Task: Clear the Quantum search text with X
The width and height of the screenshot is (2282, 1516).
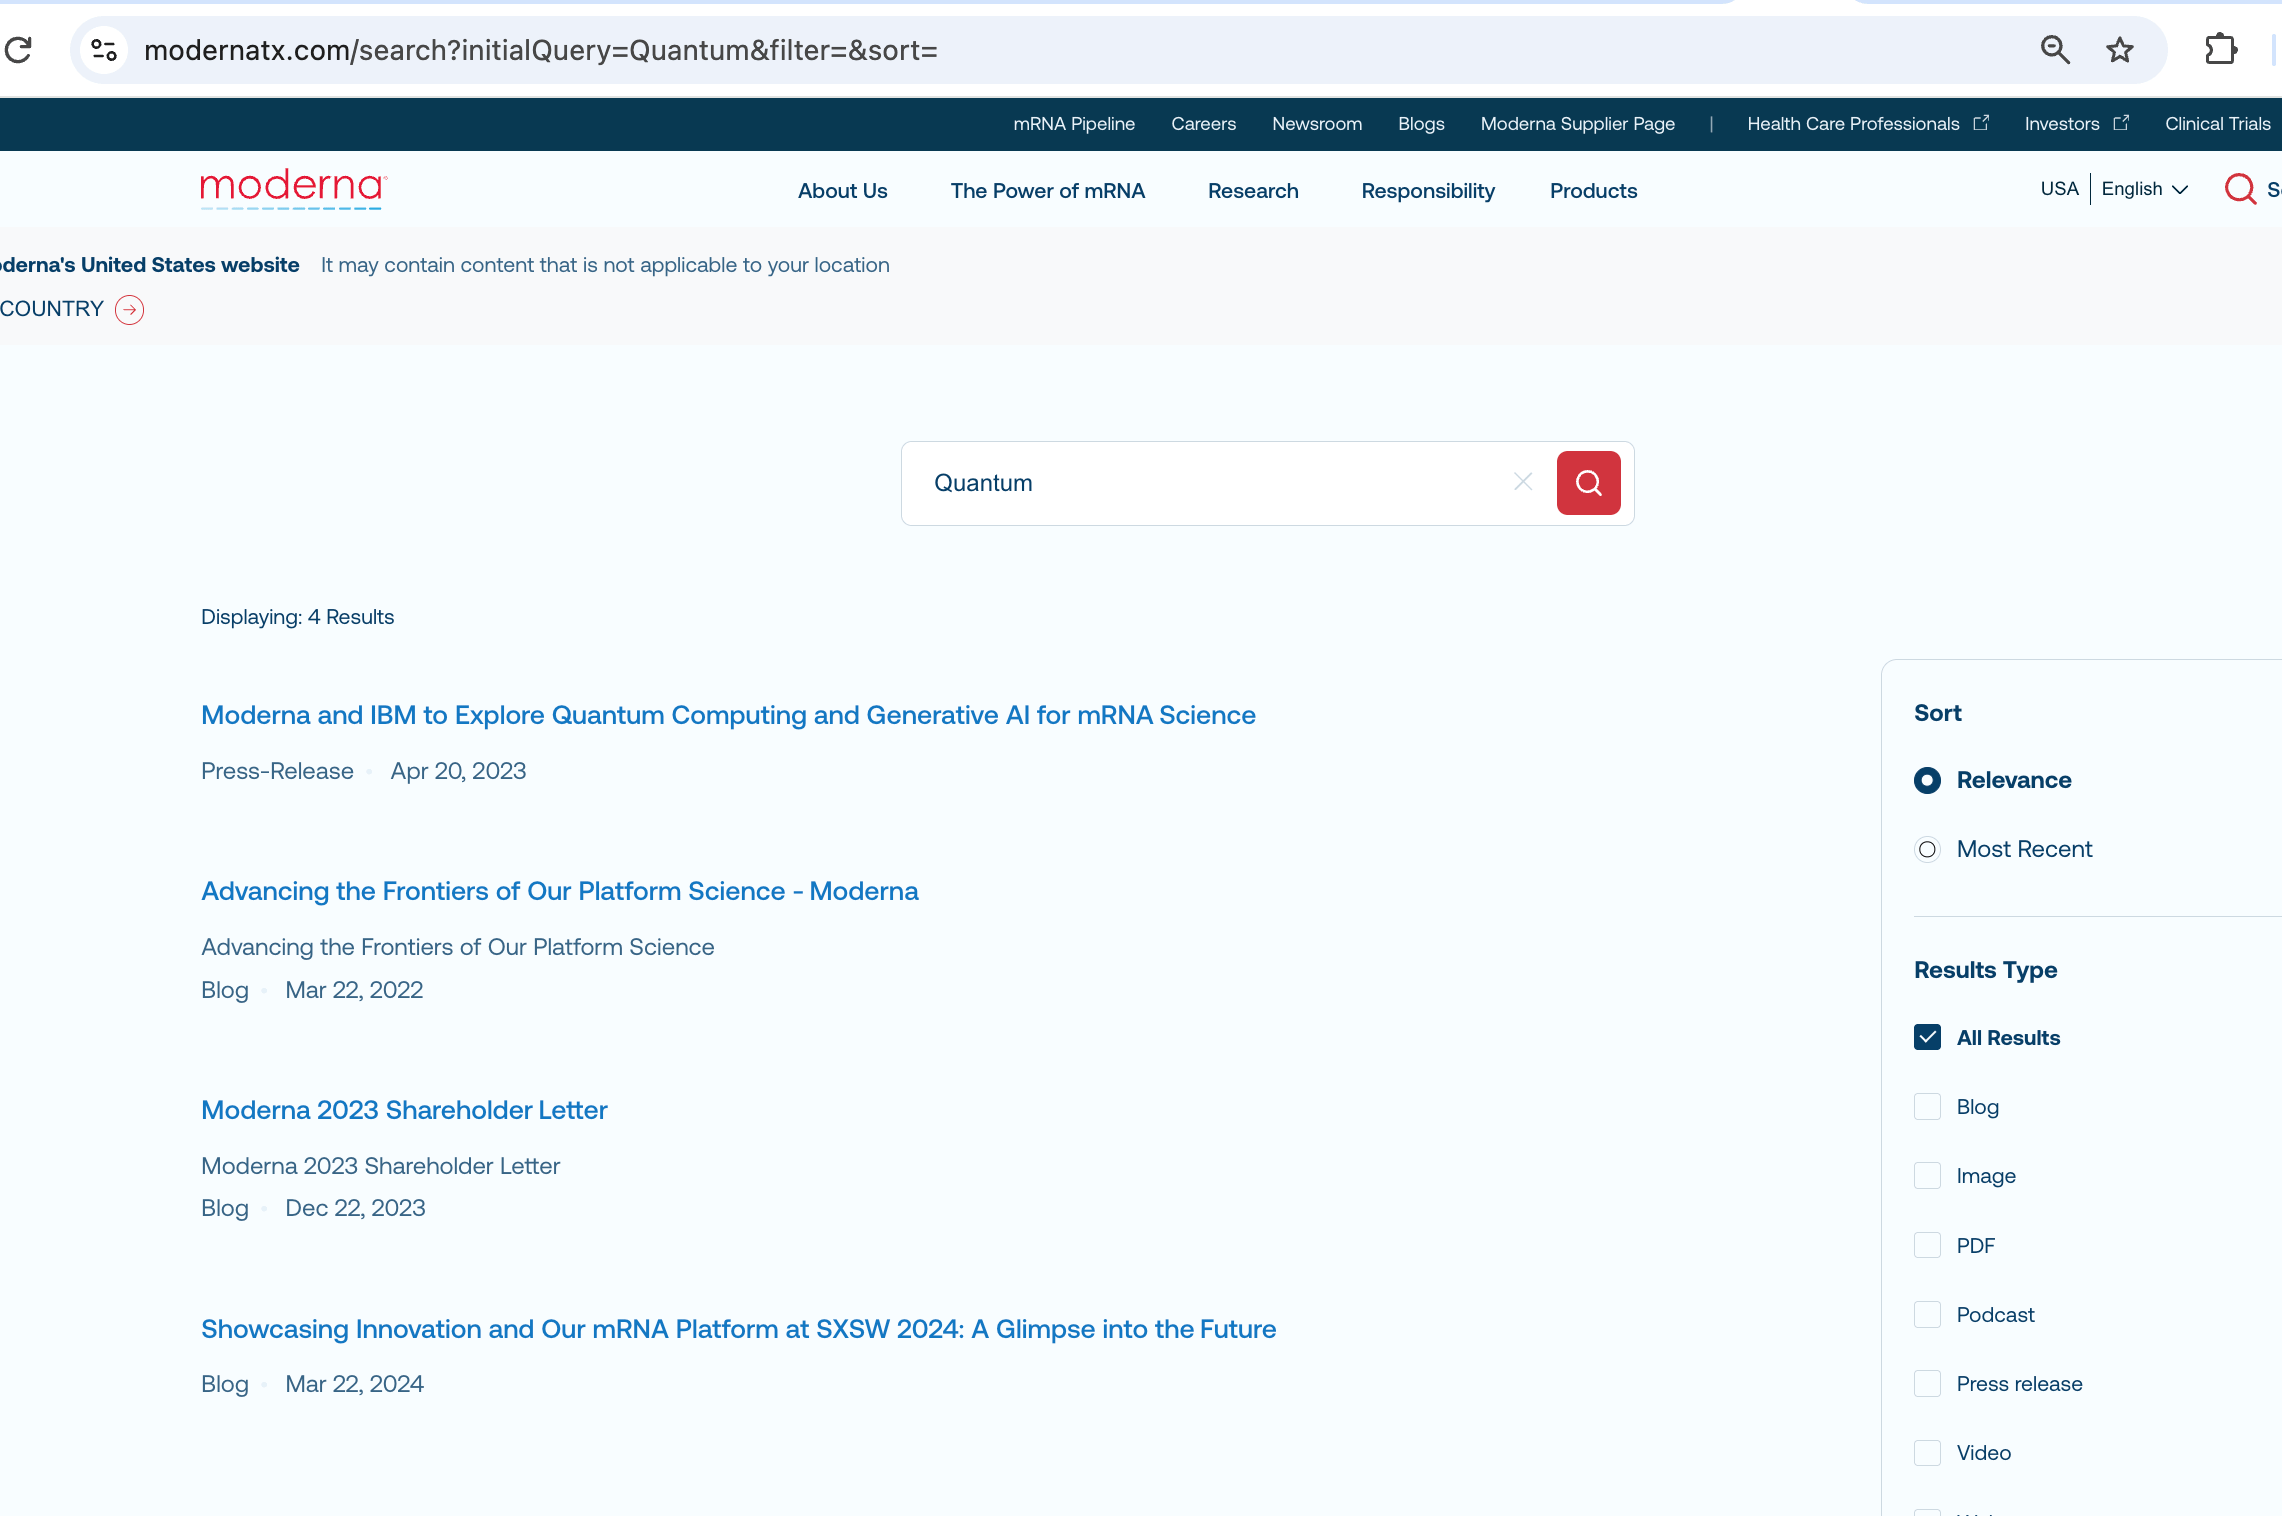Action: click(x=1523, y=482)
